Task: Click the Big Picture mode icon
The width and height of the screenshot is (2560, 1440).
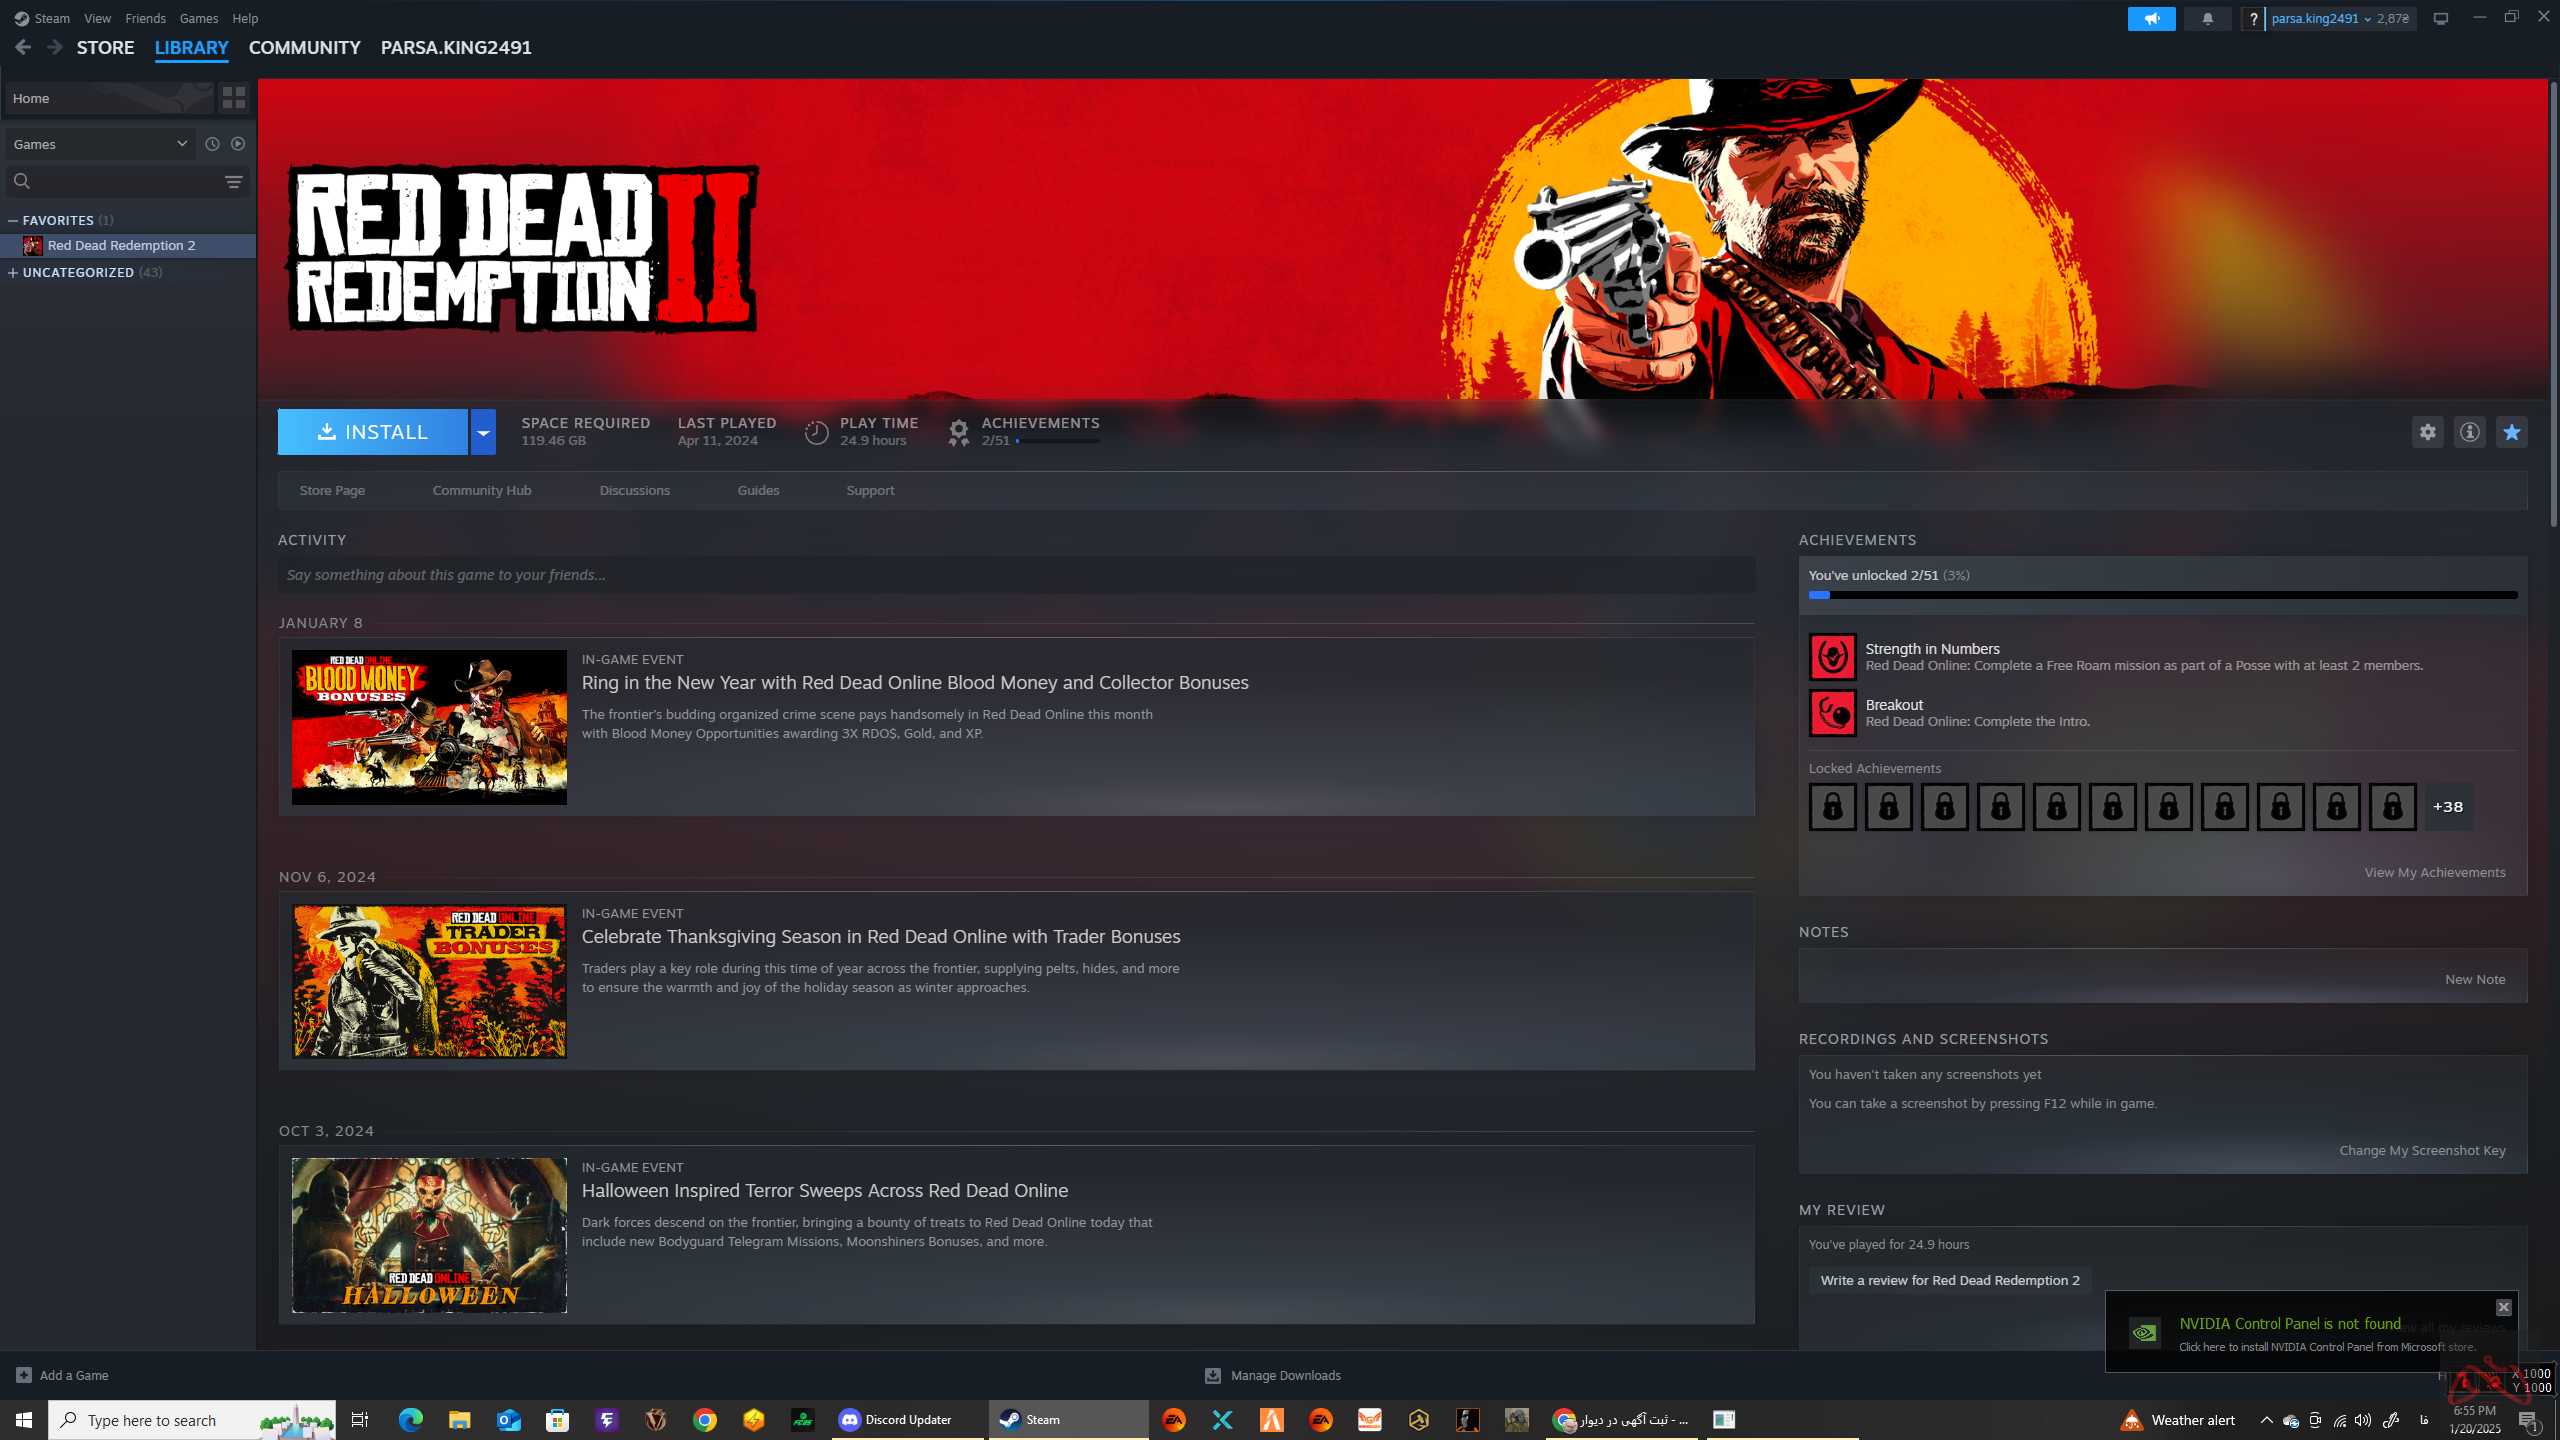Action: tap(2440, 19)
